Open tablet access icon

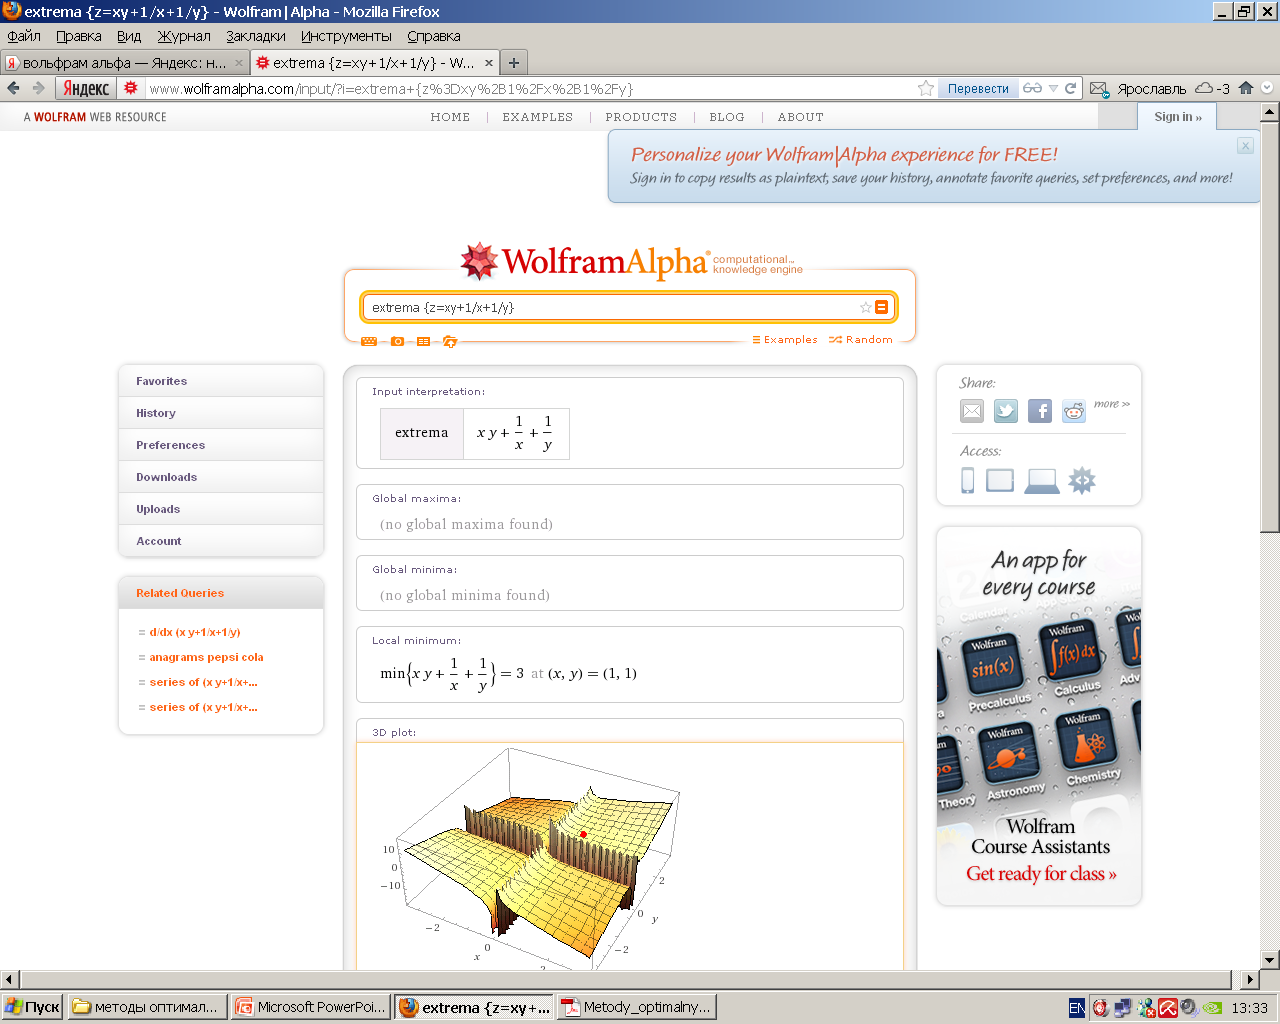coord(1000,481)
